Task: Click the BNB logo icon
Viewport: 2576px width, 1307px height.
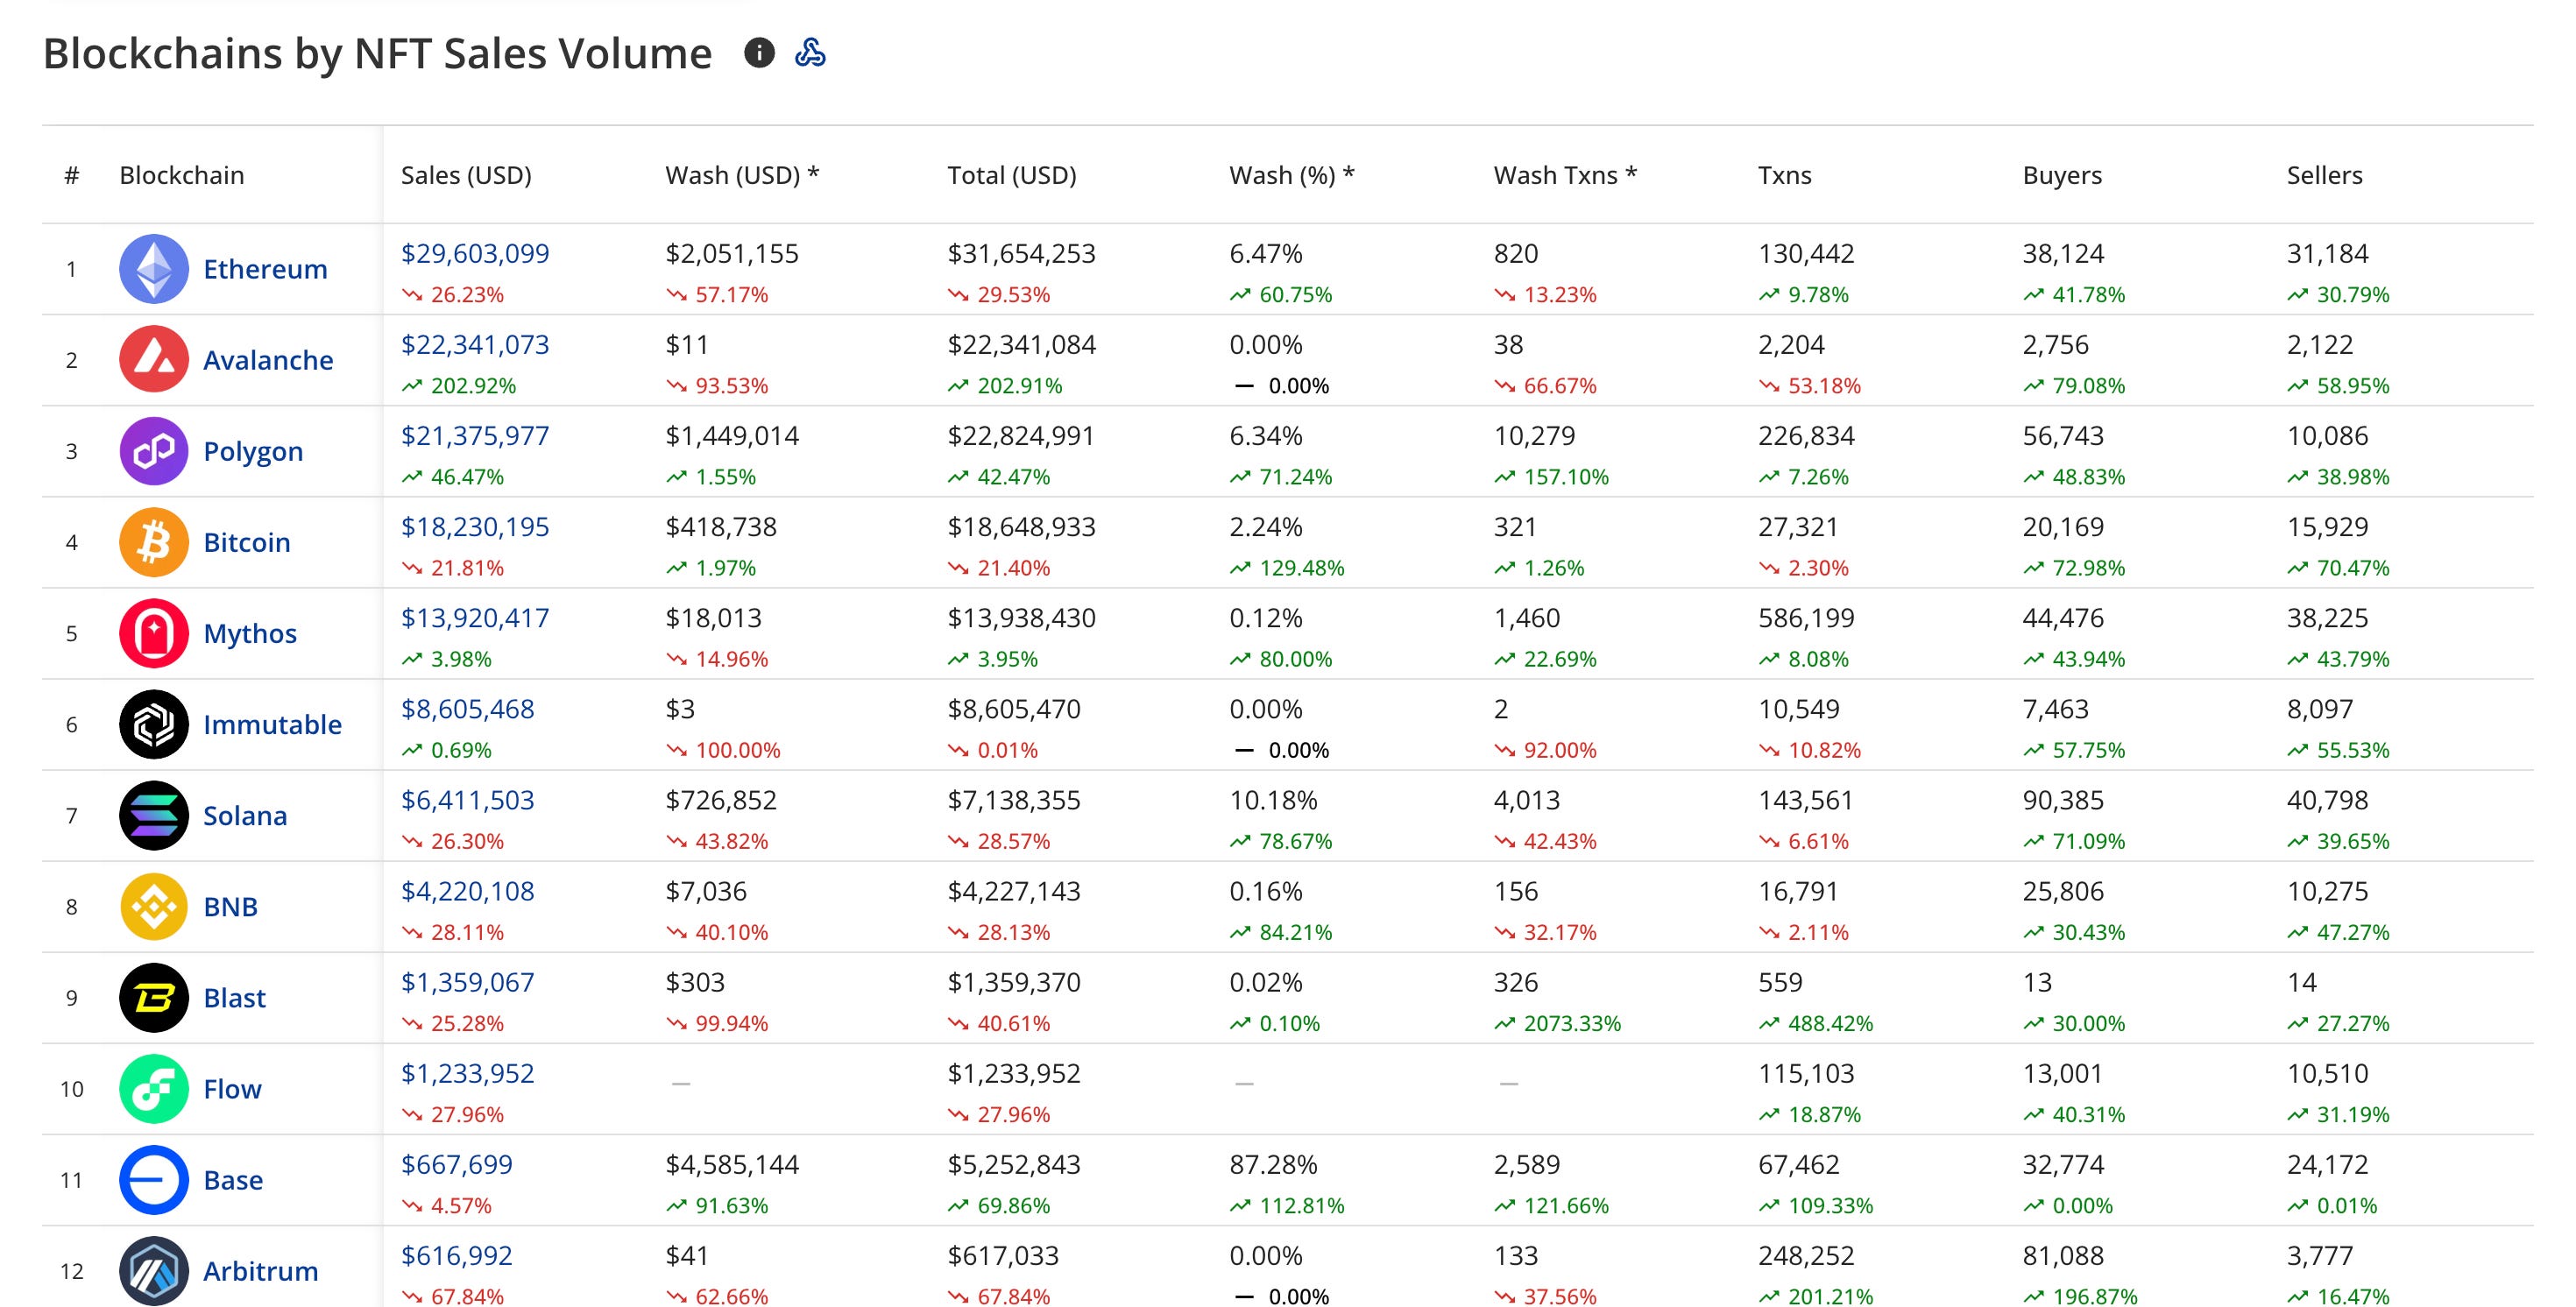Action: pyautogui.click(x=154, y=906)
